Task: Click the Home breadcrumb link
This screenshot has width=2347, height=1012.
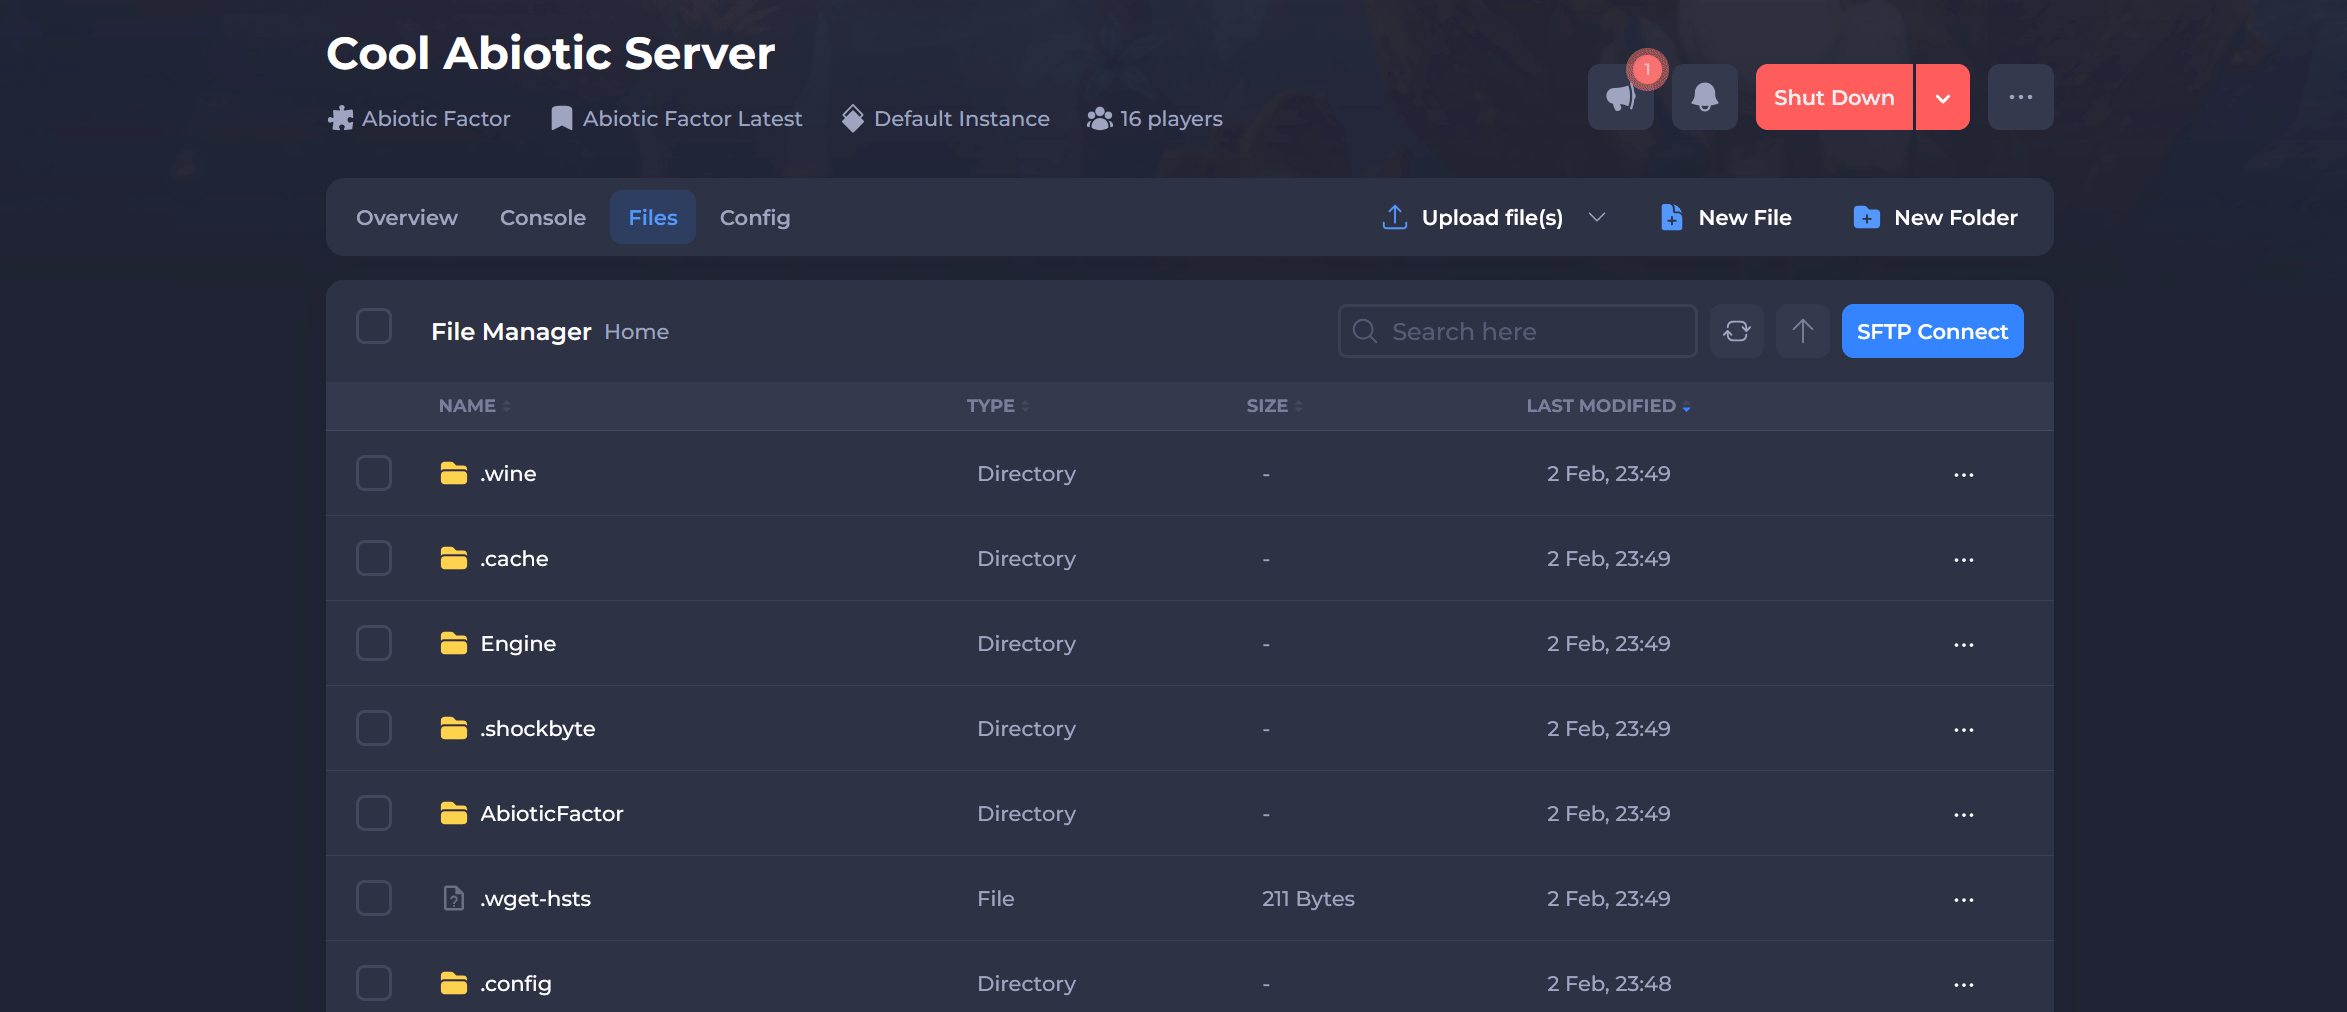Action: 637,332
